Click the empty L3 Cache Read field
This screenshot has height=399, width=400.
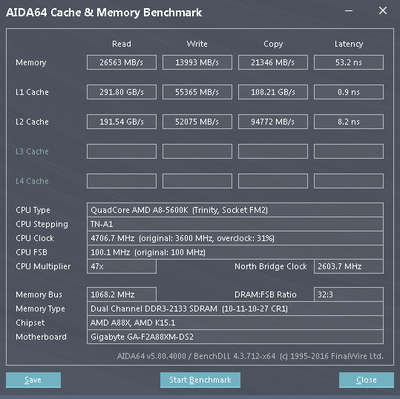(122, 151)
